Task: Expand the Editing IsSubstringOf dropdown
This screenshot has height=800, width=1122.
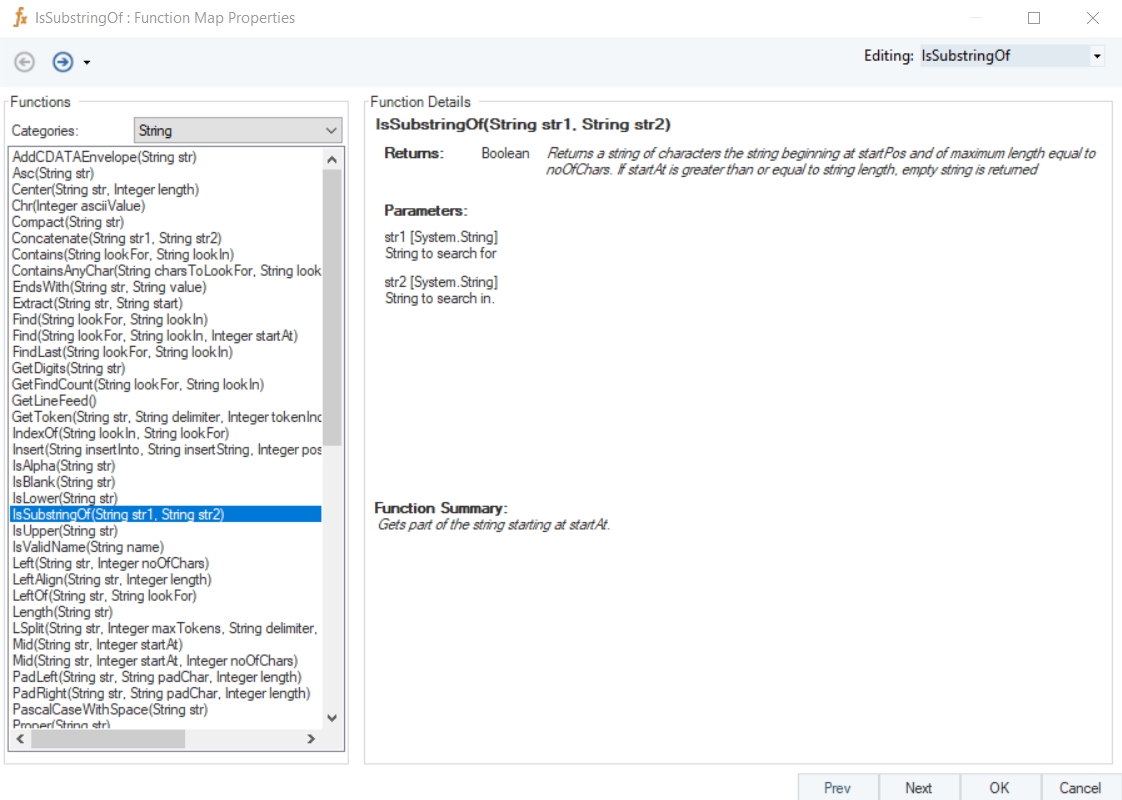Action: pyautogui.click(x=1096, y=56)
